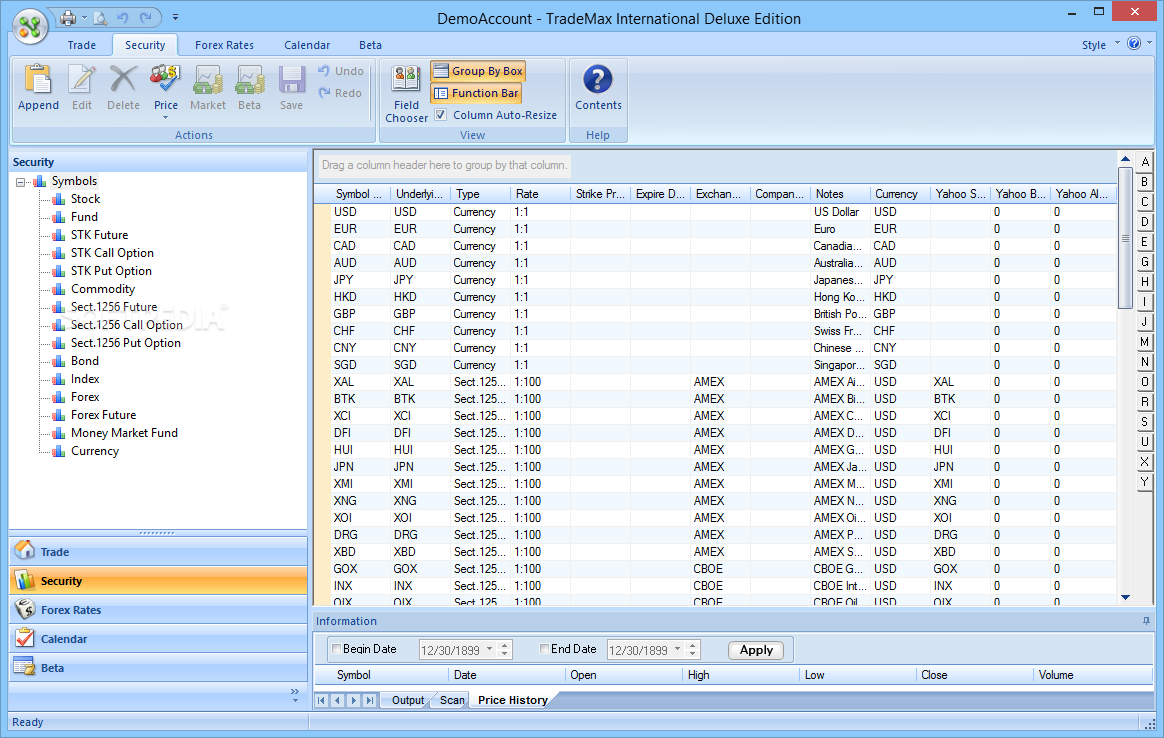The height and width of the screenshot is (738, 1164).
Task: Pin the Information panel
Action: (1146, 621)
